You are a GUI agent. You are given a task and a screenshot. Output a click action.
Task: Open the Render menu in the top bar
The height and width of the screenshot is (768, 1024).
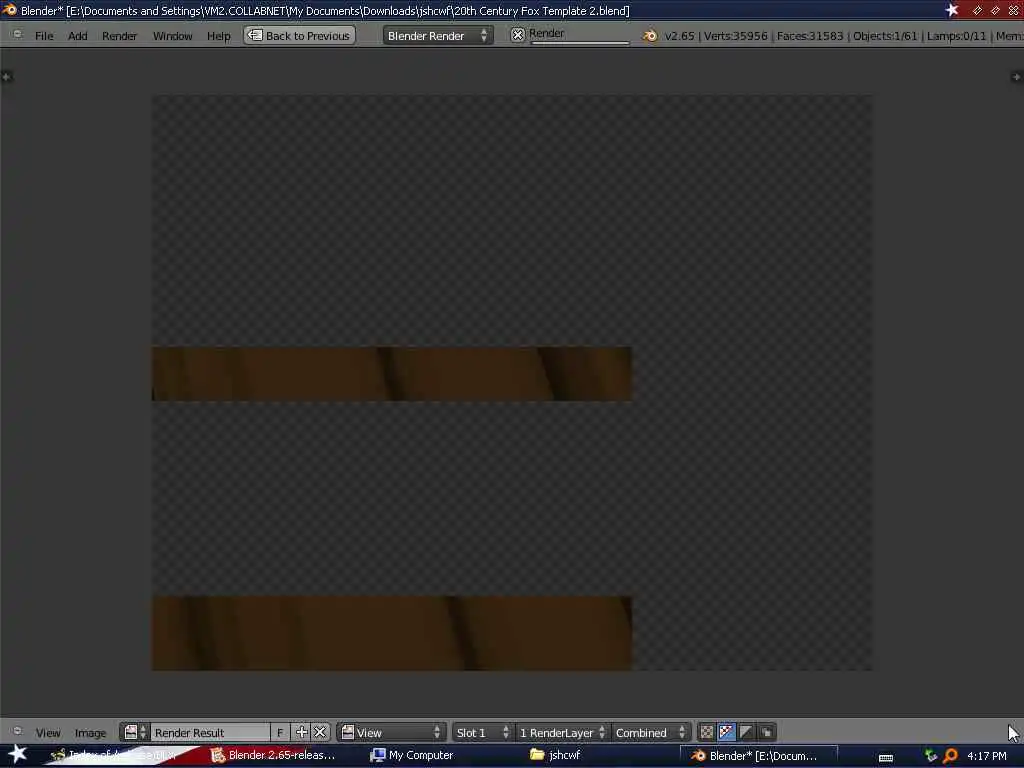[119, 36]
